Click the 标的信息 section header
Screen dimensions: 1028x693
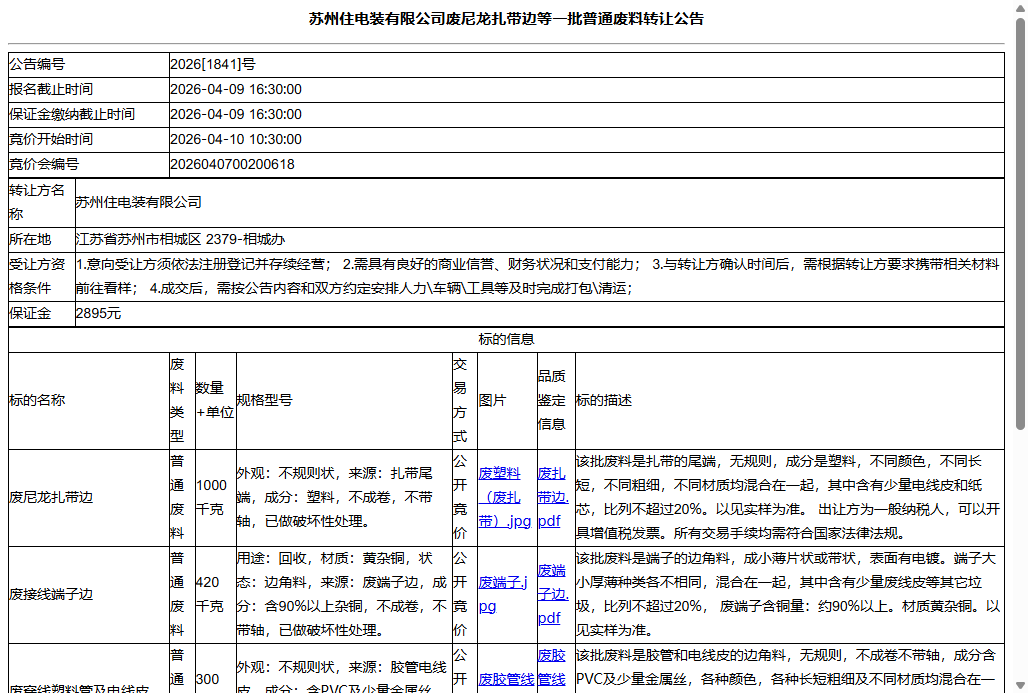506,339
